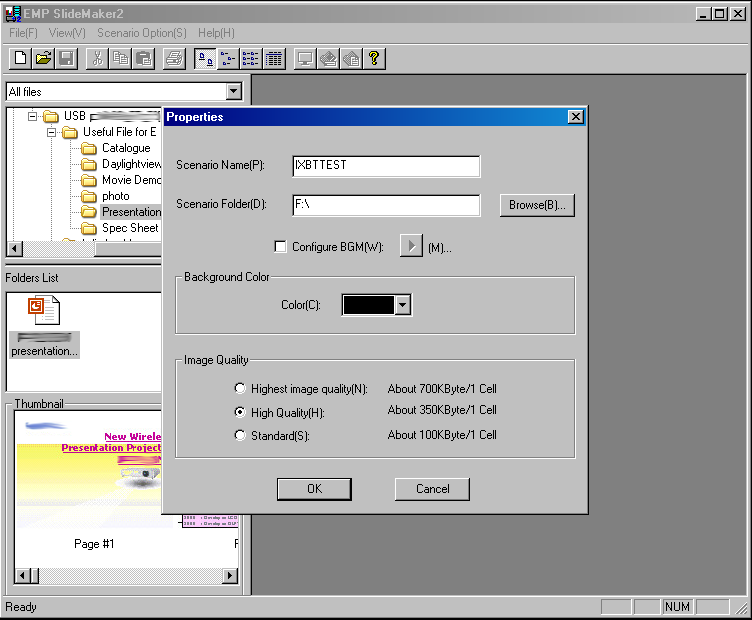The width and height of the screenshot is (752, 620).
Task: Click the black background color swatch
Action: (369, 305)
